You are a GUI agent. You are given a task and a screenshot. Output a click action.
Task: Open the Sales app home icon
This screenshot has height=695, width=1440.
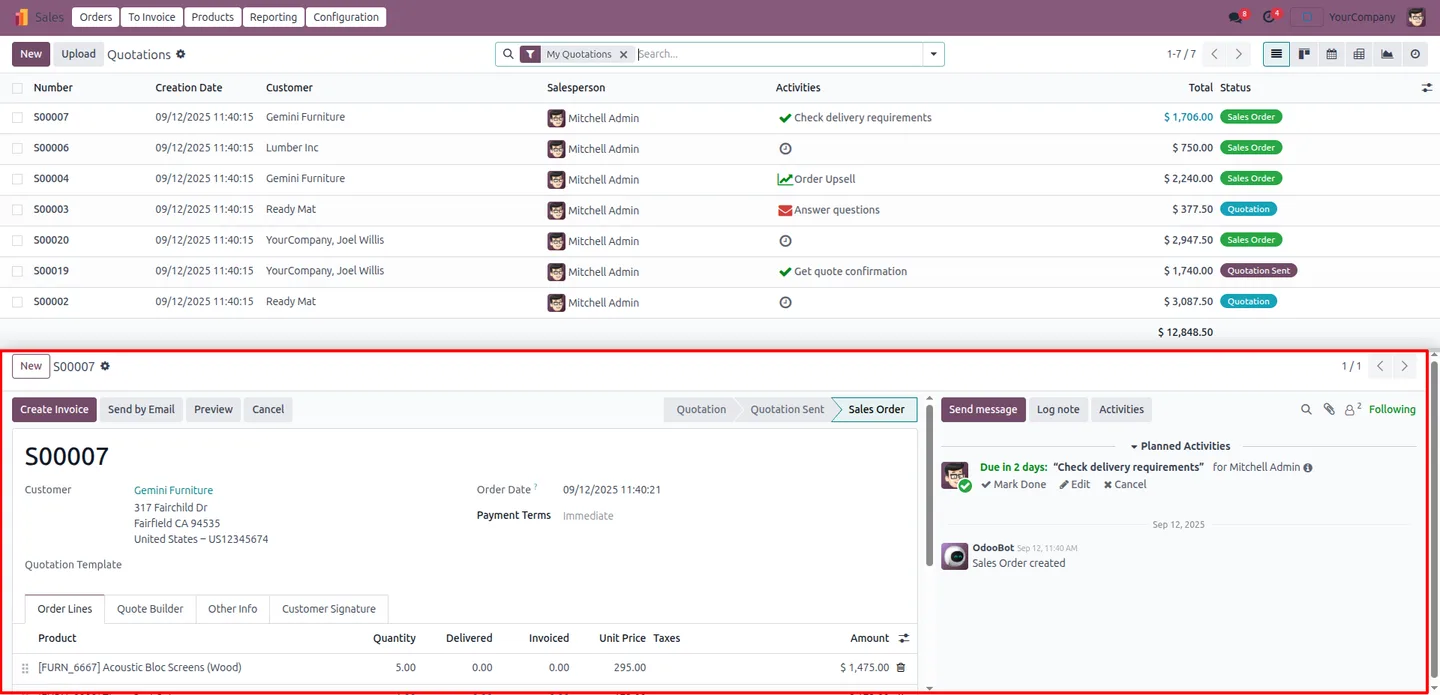(22, 17)
